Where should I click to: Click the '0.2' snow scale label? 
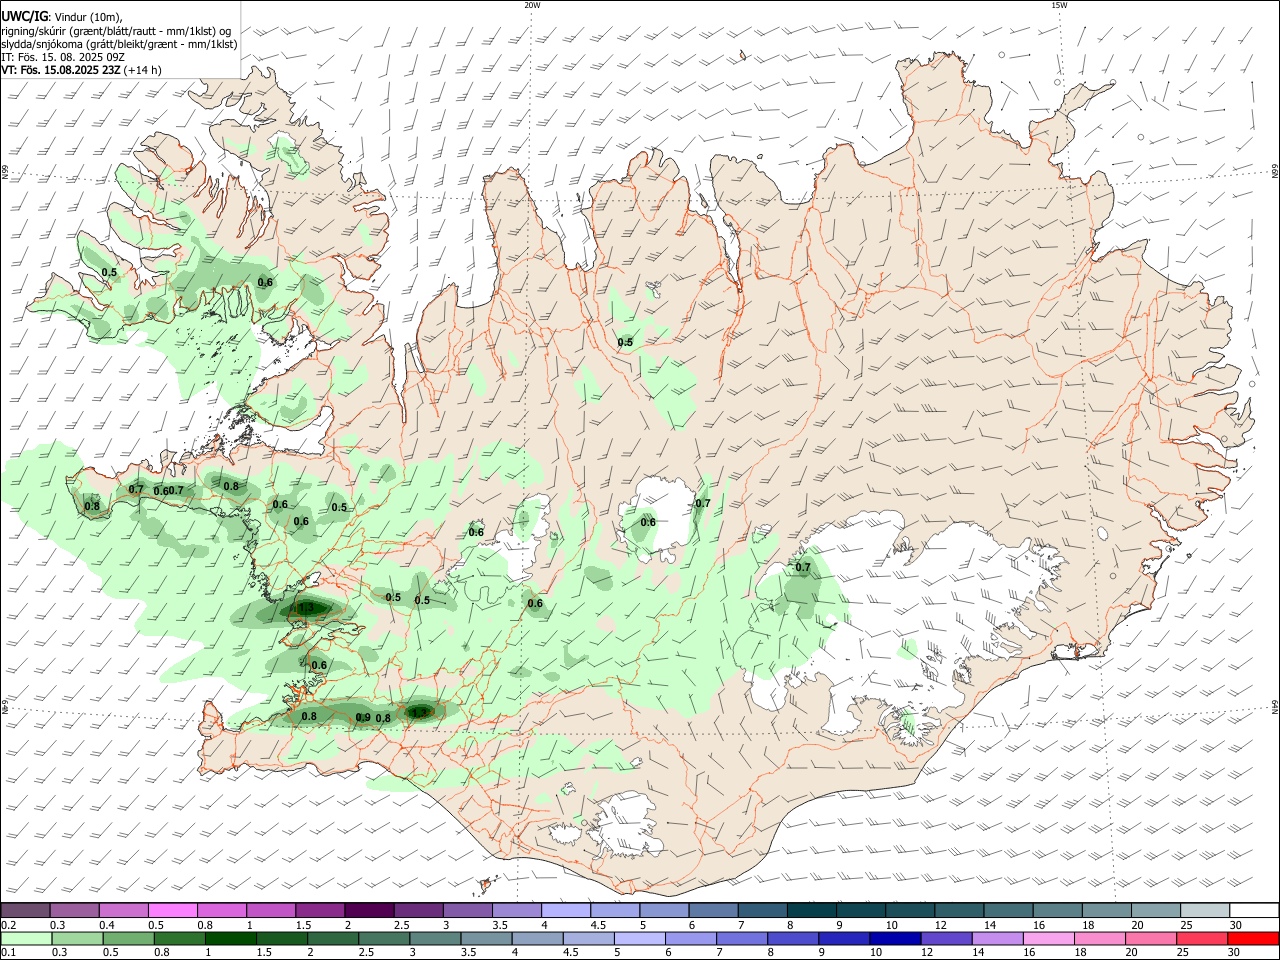8,925
